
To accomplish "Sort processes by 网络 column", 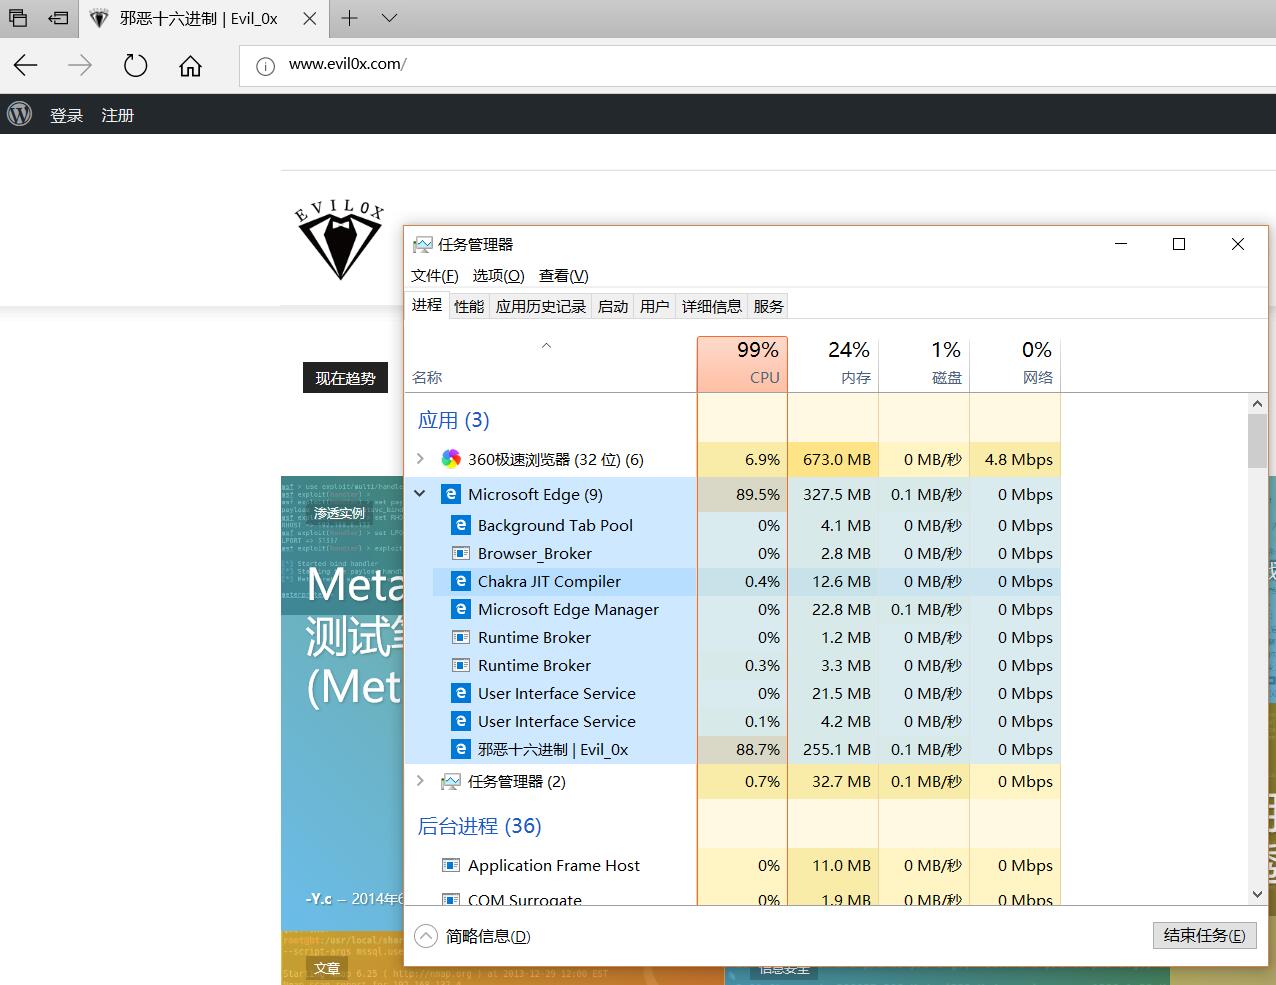I will coord(1015,364).
